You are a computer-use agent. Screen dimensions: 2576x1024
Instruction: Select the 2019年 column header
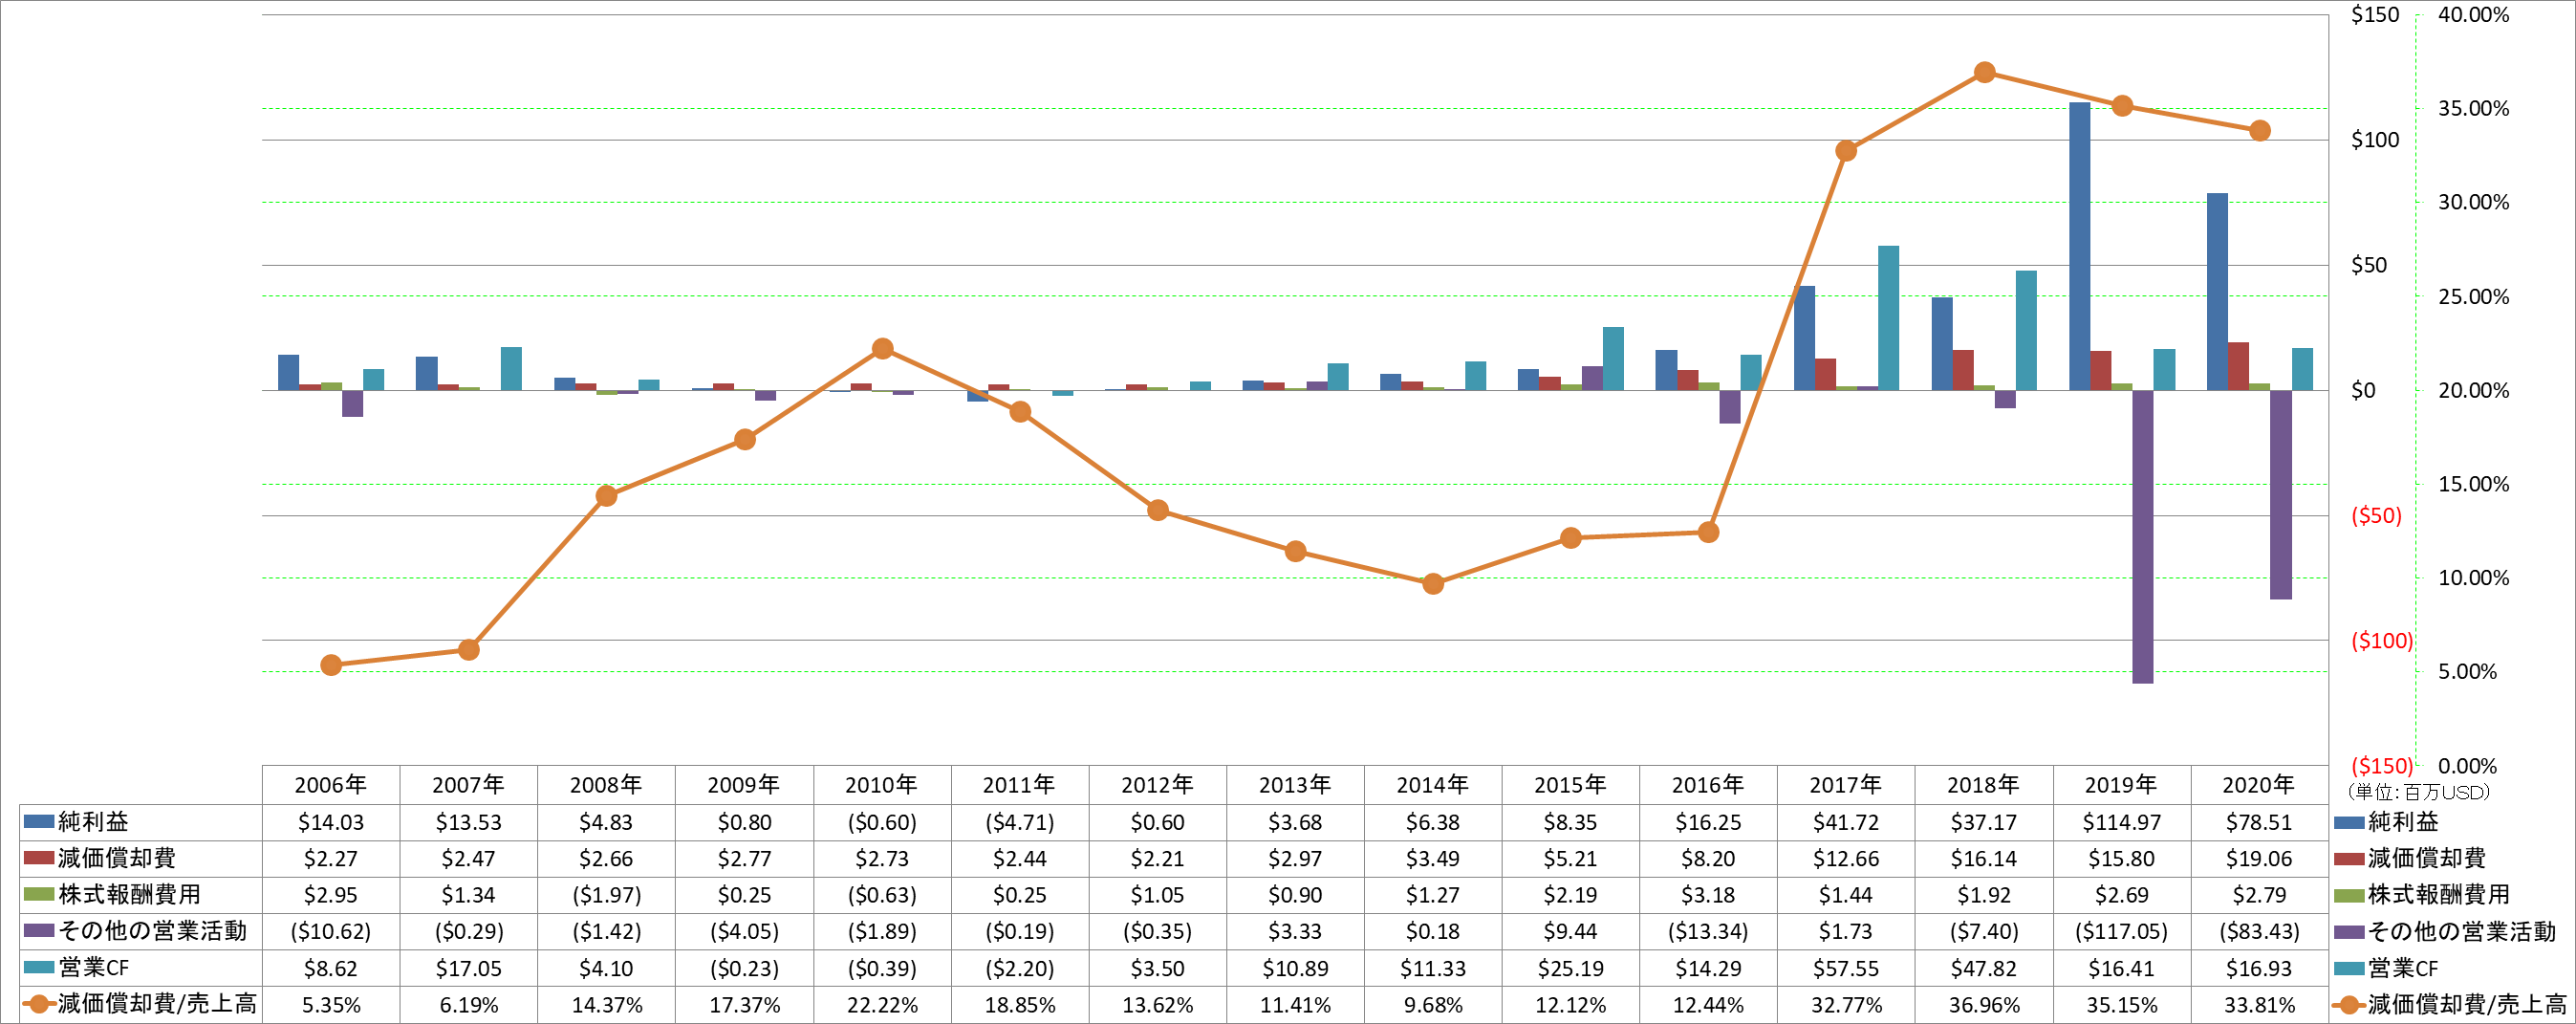click(x=2121, y=785)
